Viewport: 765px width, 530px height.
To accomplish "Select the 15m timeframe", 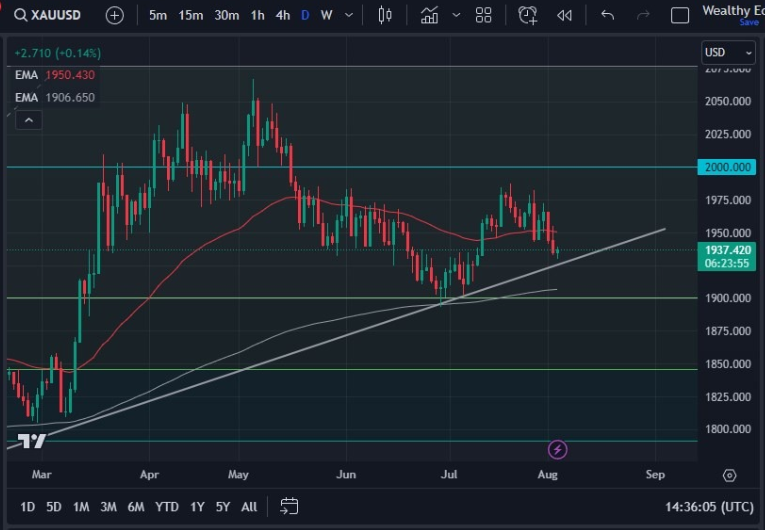I will click(191, 15).
